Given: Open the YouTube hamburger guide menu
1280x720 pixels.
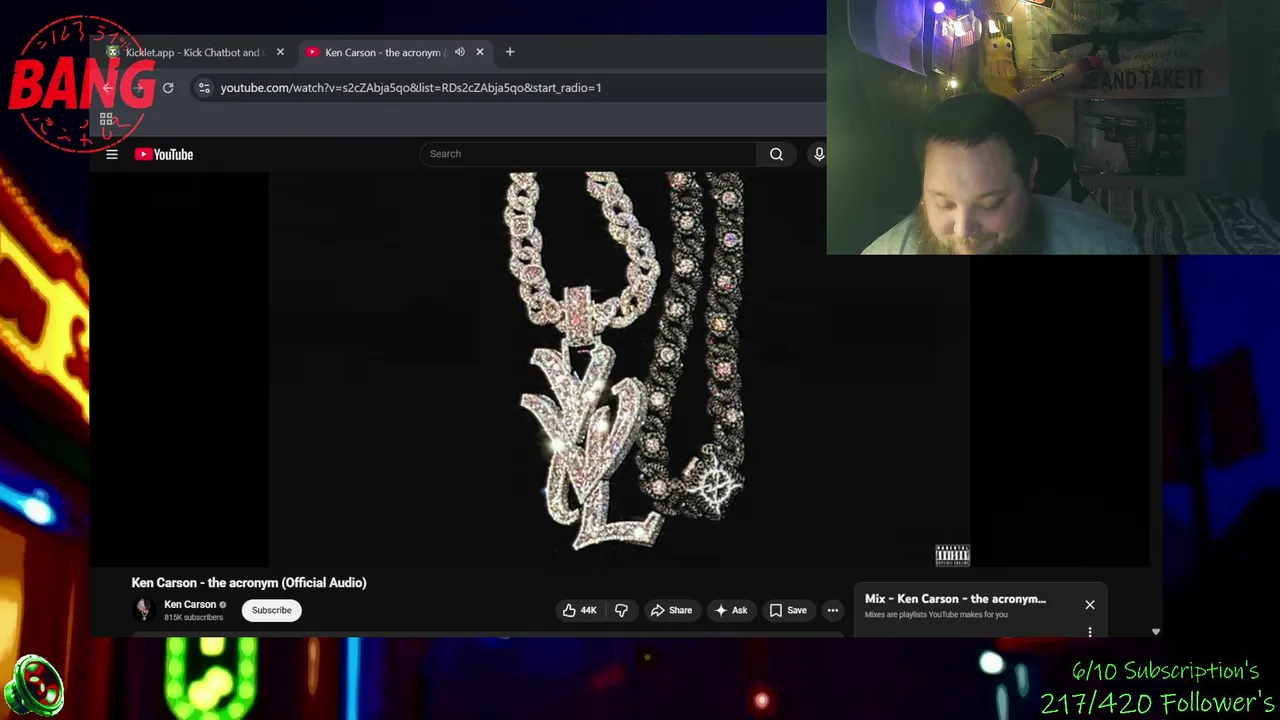Looking at the screenshot, I should [x=112, y=154].
